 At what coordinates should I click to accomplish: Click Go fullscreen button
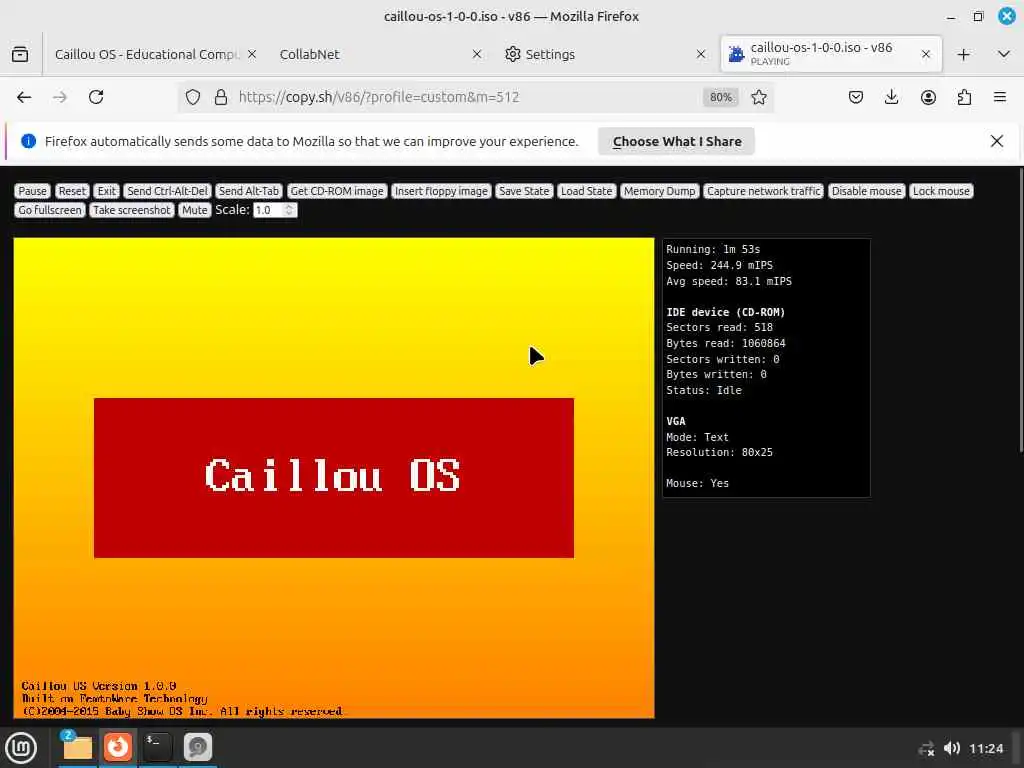(50, 210)
